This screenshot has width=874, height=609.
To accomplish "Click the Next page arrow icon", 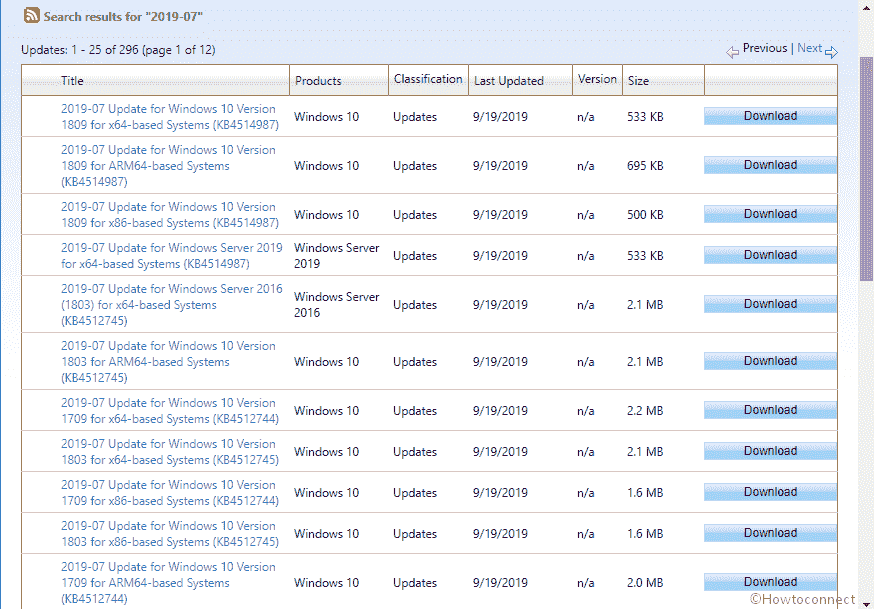I will pyautogui.click(x=831, y=52).
